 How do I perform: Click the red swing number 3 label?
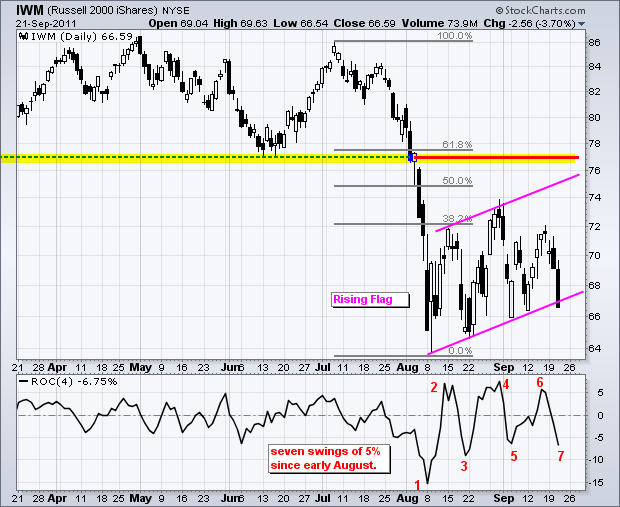(464, 466)
